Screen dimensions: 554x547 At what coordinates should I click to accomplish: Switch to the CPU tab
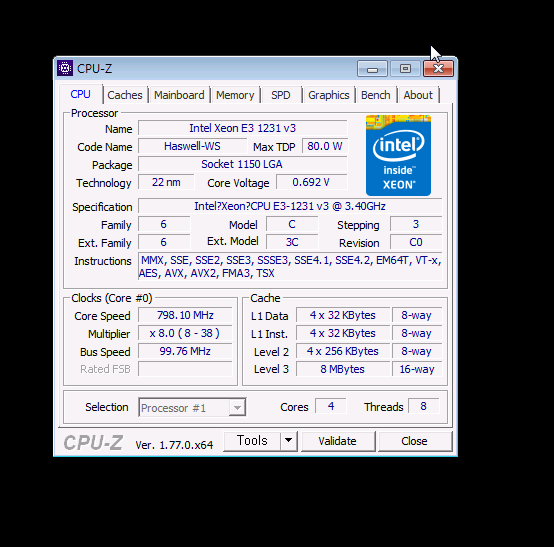click(81, 94)
